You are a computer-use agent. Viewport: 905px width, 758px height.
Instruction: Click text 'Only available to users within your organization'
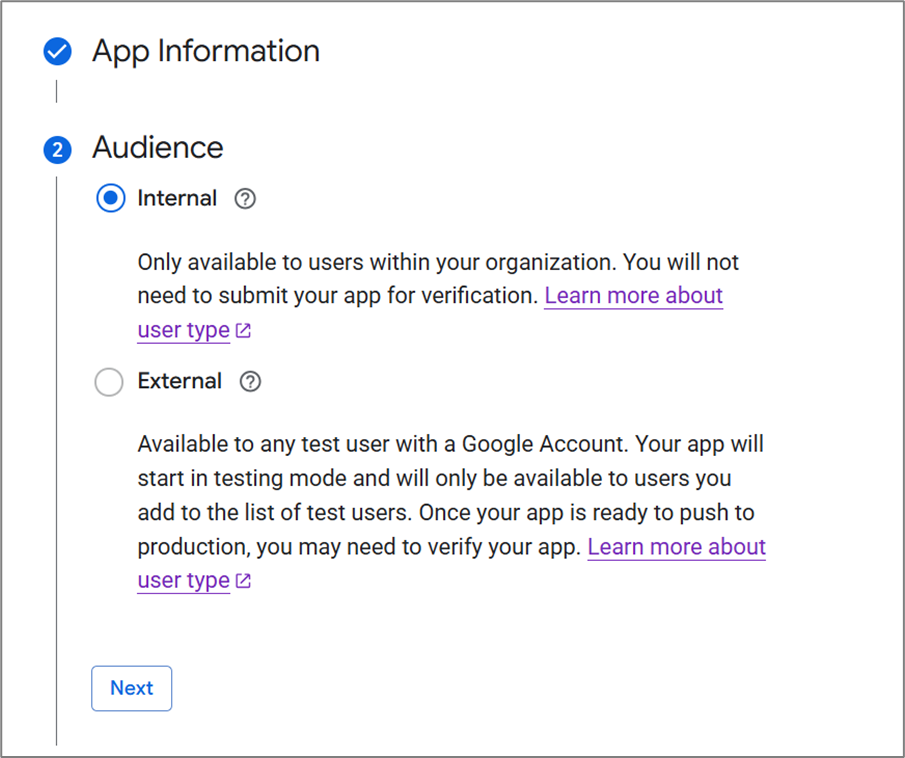(377, 262)
